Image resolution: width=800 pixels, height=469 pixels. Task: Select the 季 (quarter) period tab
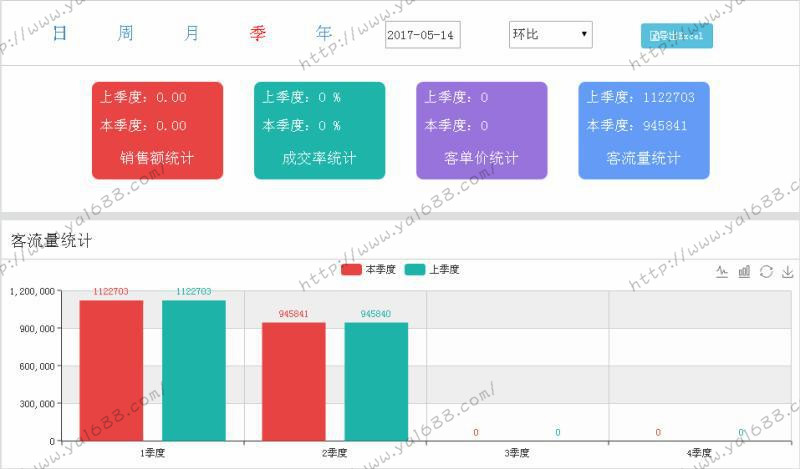pyautogui.click(x=258, y=33)
